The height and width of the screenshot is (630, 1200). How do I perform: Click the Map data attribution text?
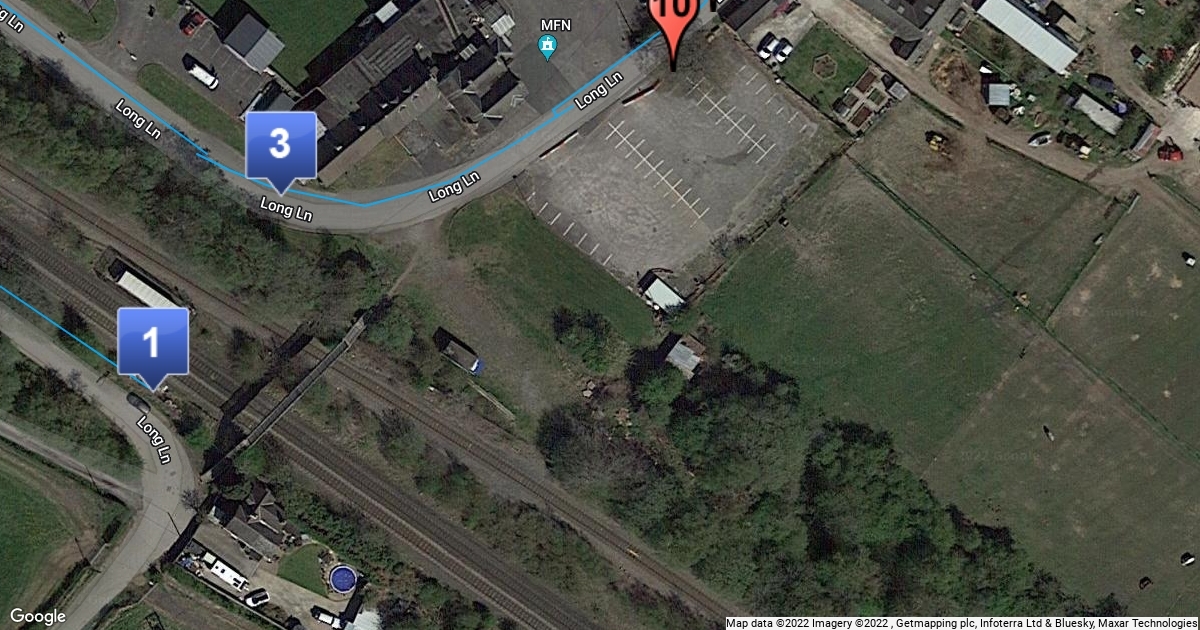[962, 622]
